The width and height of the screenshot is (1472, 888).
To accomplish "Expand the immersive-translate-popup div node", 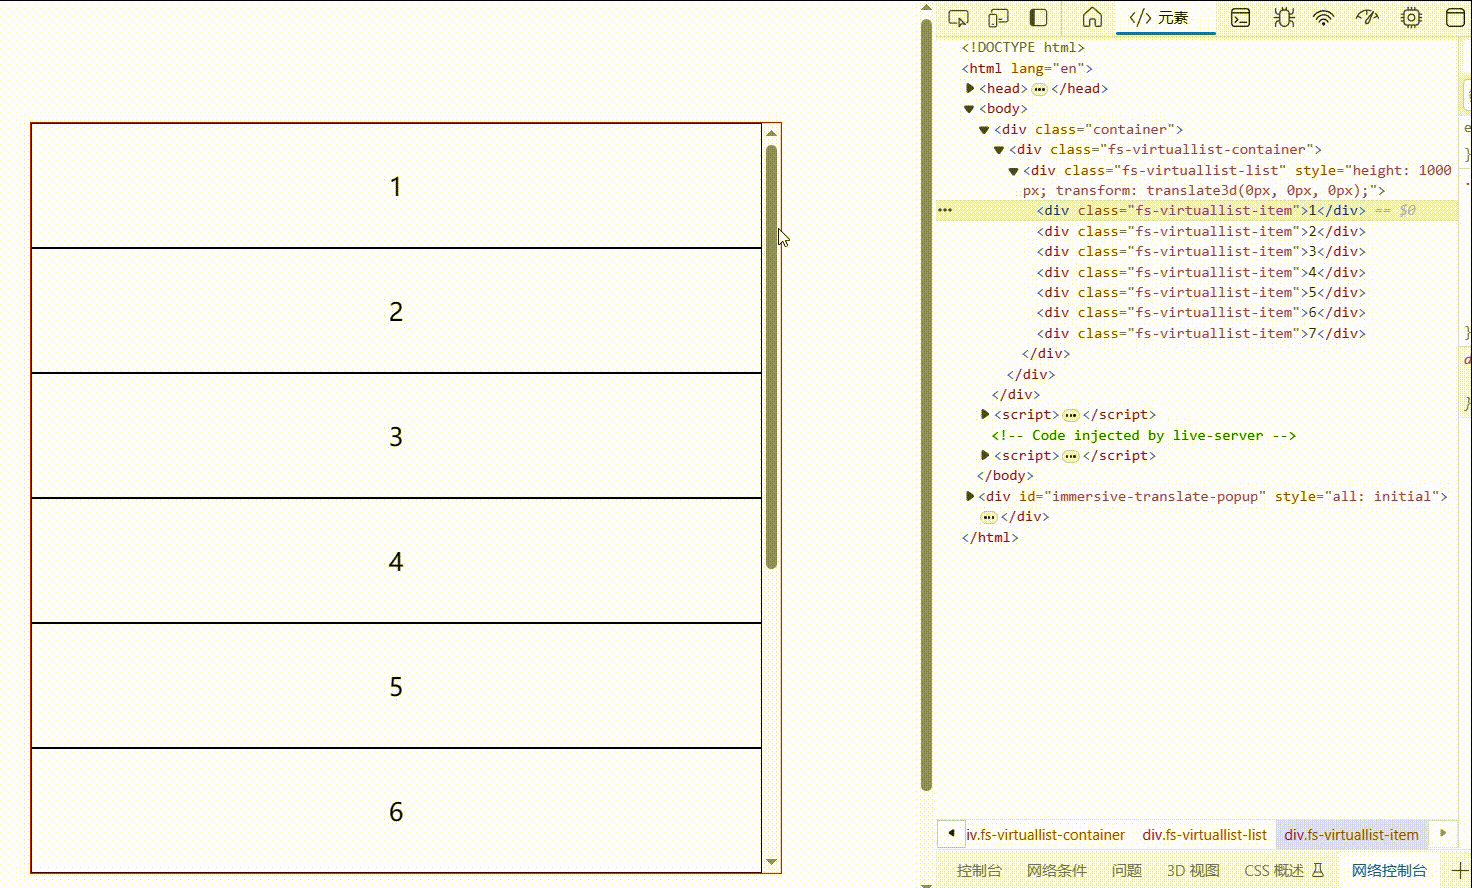I will point(970,496).
